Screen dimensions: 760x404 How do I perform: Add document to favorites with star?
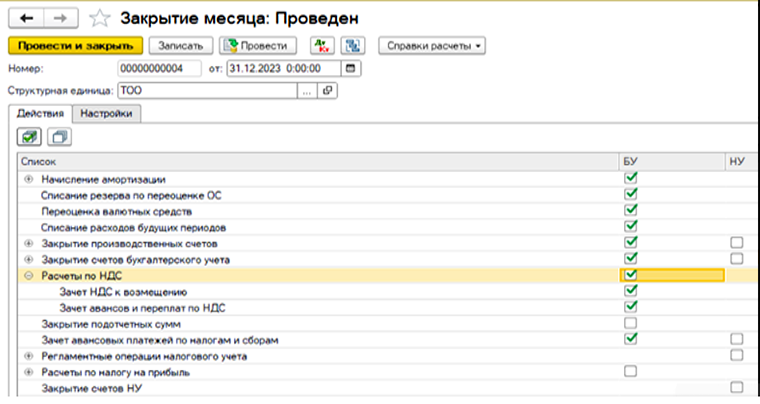(99, 17)
